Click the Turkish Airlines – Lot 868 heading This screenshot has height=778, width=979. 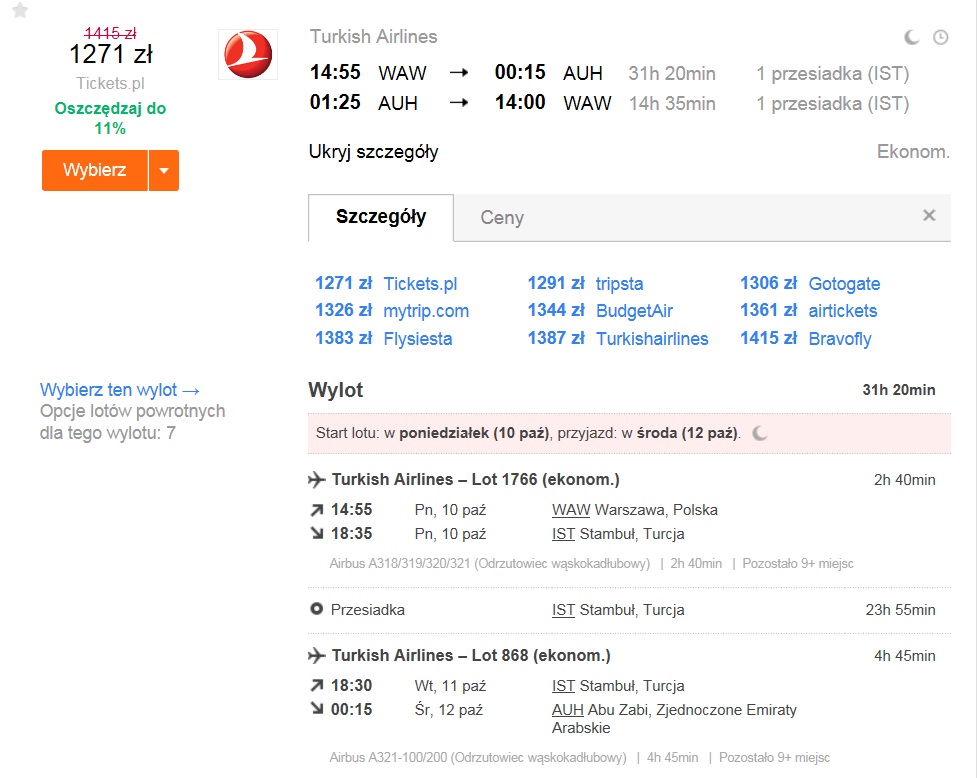(471, 656)
